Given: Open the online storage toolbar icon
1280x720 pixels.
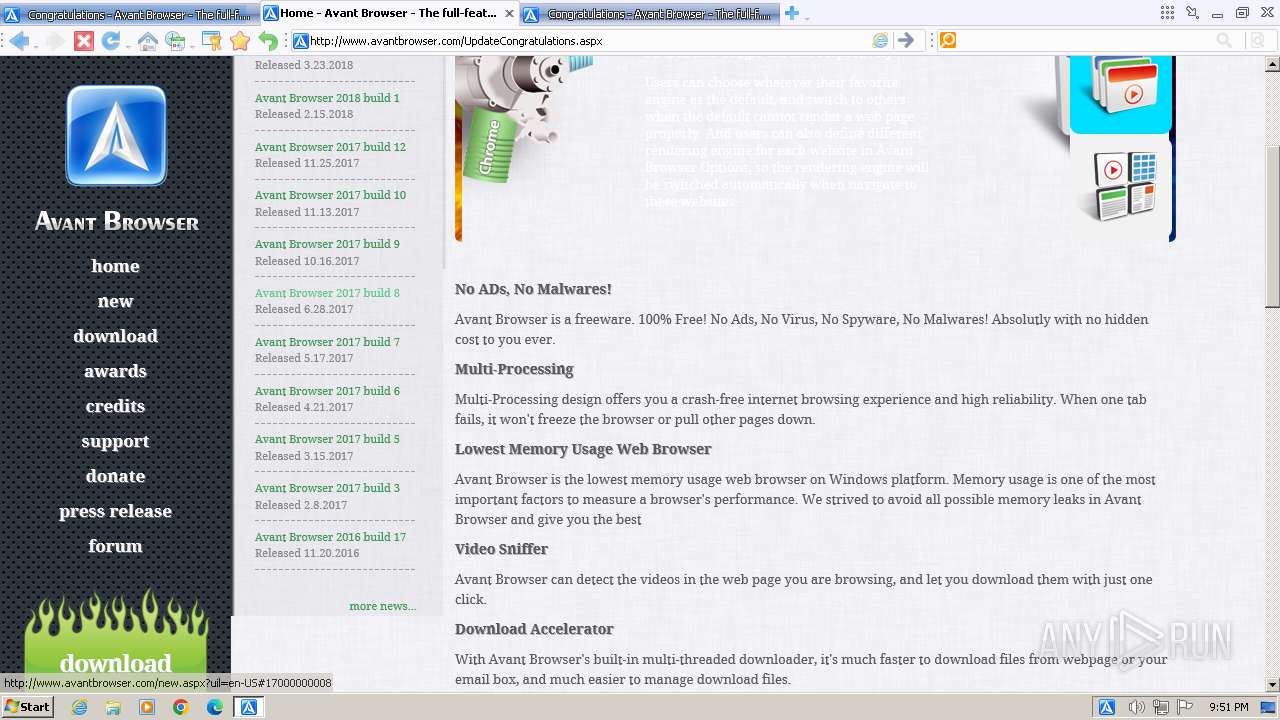Looking at the screenshot, I should 175,41.
